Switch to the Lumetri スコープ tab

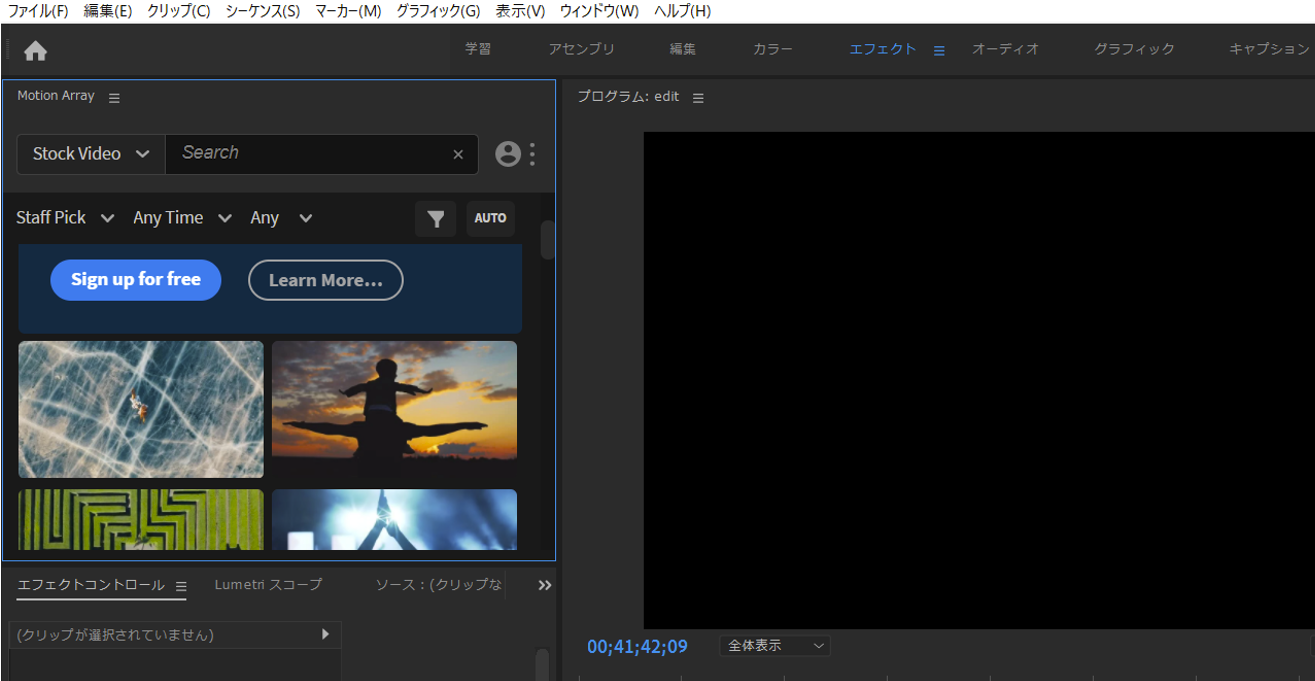pyautogui.click(x=268, y=585)
